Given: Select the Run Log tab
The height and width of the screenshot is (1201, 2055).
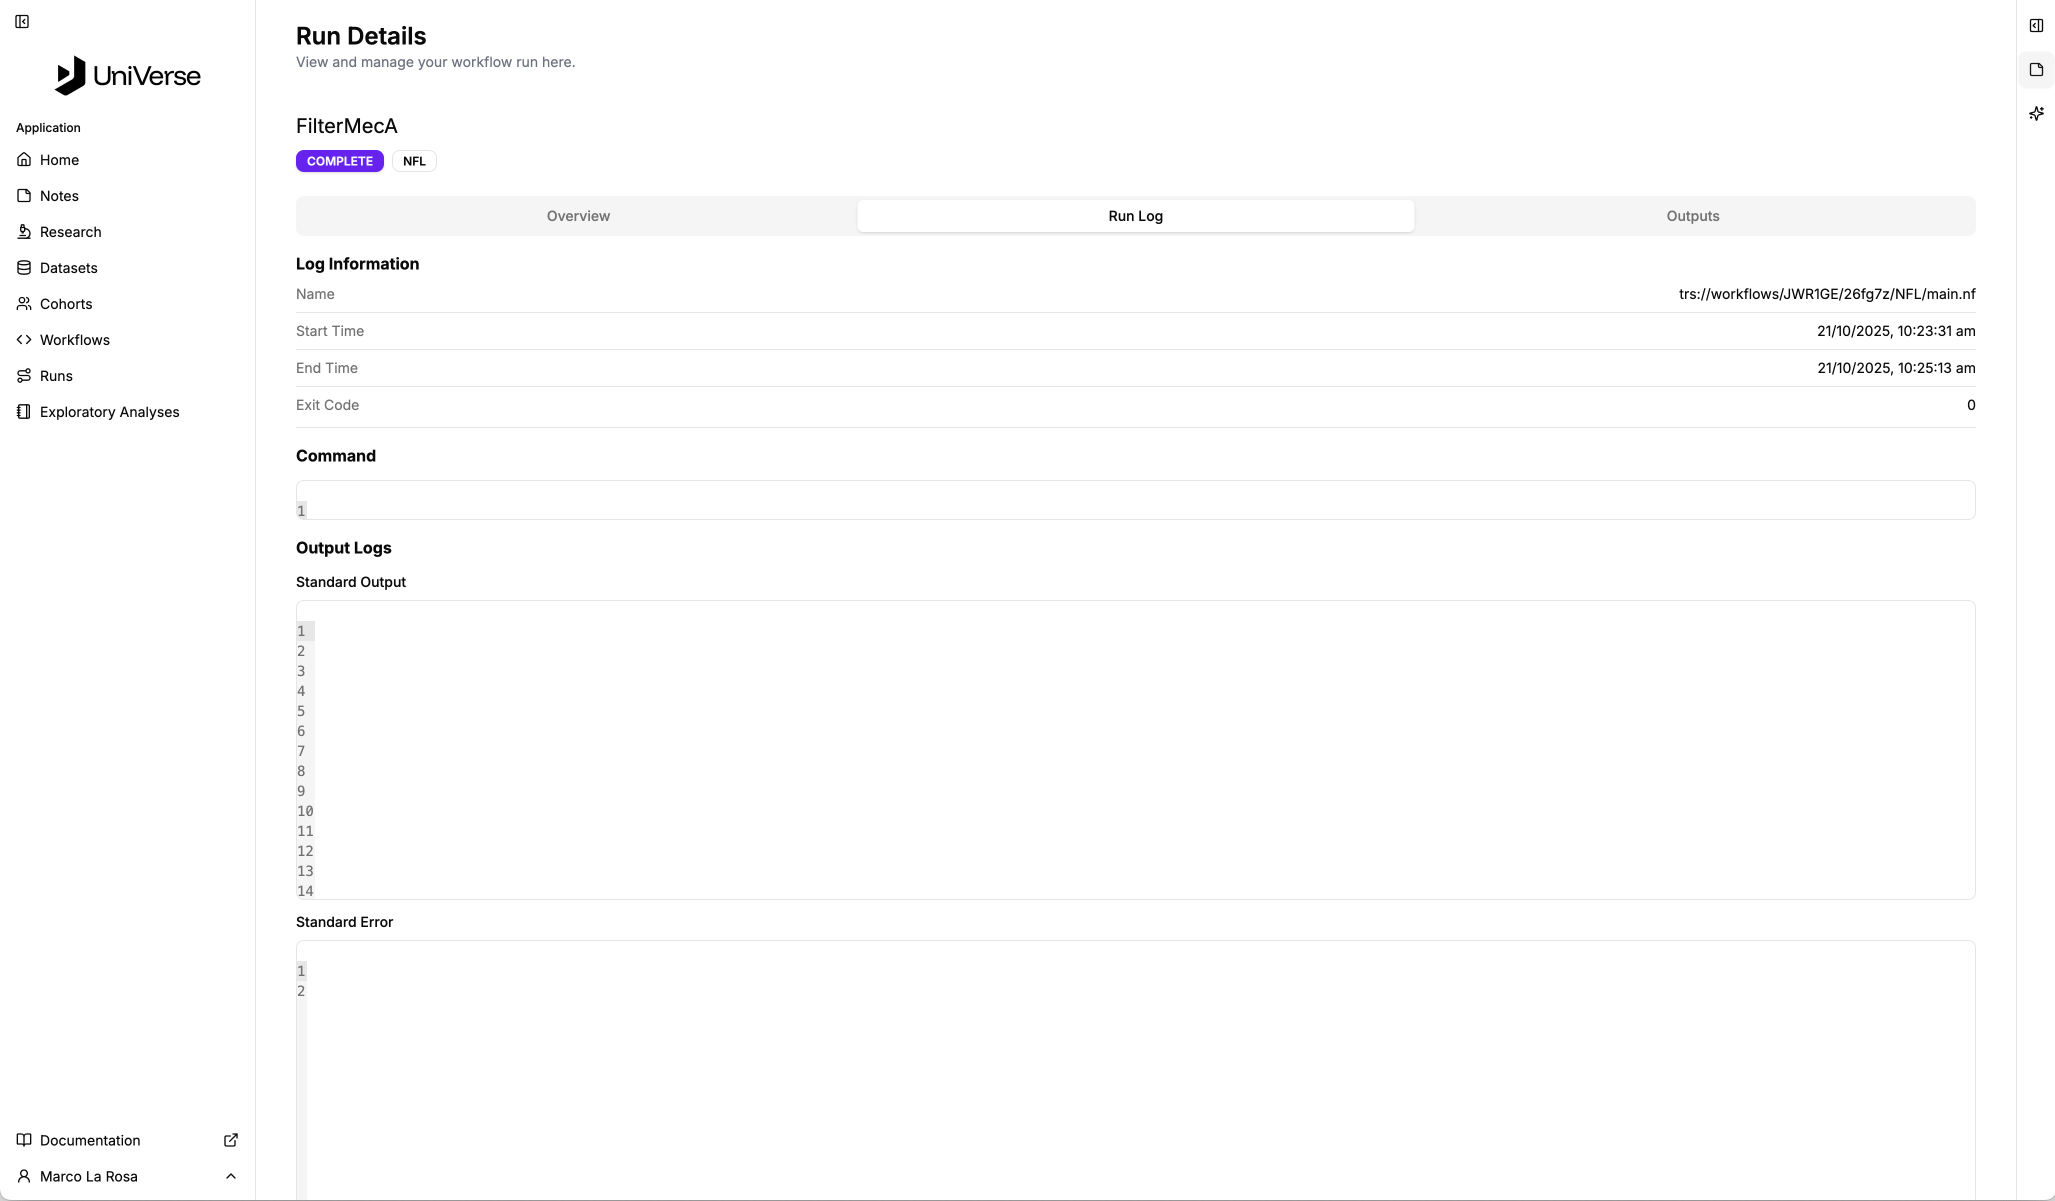Looking at the screenshot, I should pyautogui.click(x=1135, y=216).
